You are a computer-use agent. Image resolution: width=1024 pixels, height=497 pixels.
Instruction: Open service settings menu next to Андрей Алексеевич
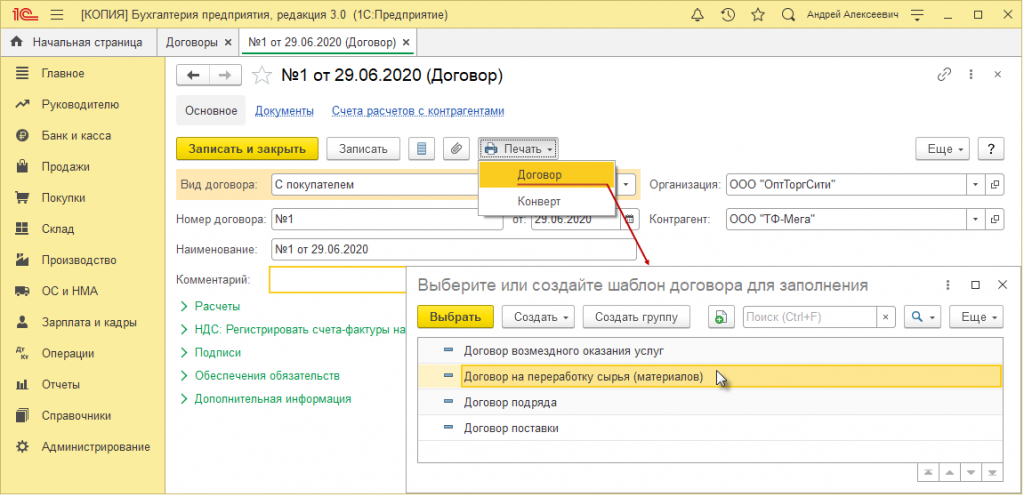(917, 14)
